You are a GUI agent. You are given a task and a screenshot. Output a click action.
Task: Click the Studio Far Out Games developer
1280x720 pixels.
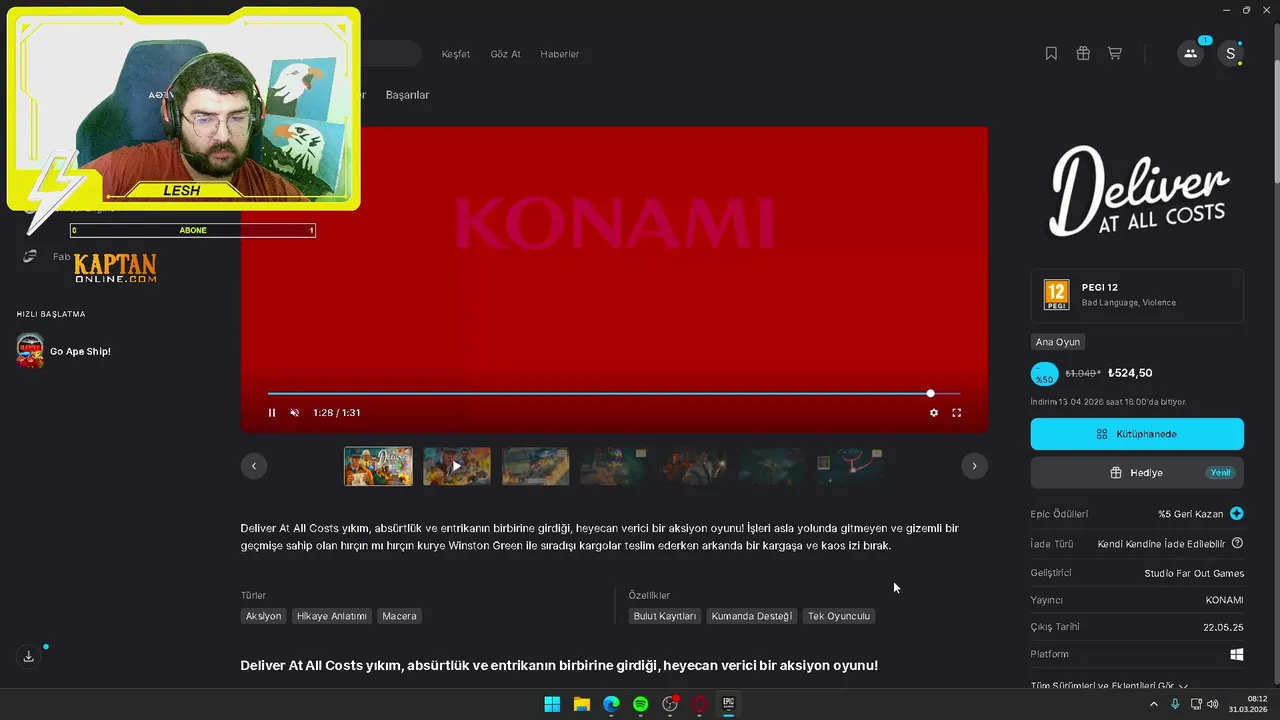coord(1194,574)
